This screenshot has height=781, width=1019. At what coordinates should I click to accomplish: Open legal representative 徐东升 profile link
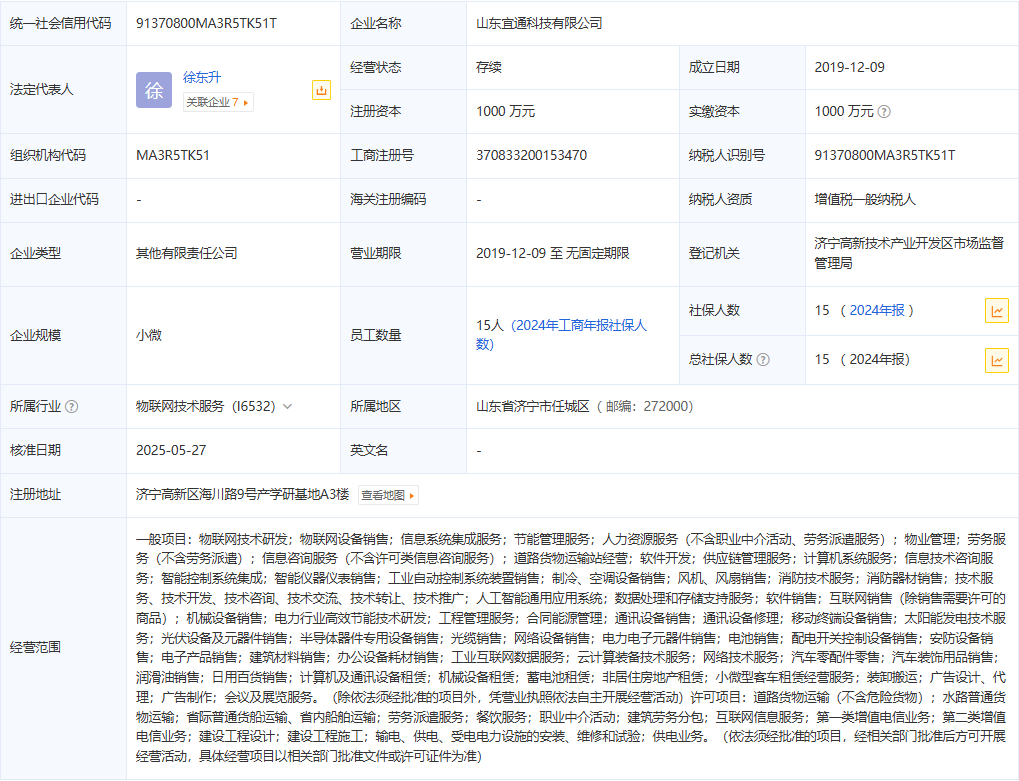203,77
